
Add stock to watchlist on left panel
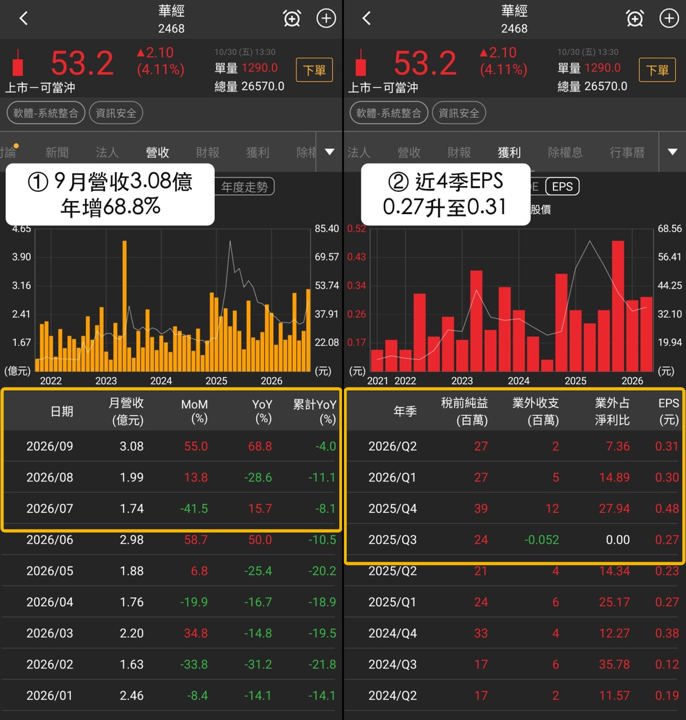point(326,18)
